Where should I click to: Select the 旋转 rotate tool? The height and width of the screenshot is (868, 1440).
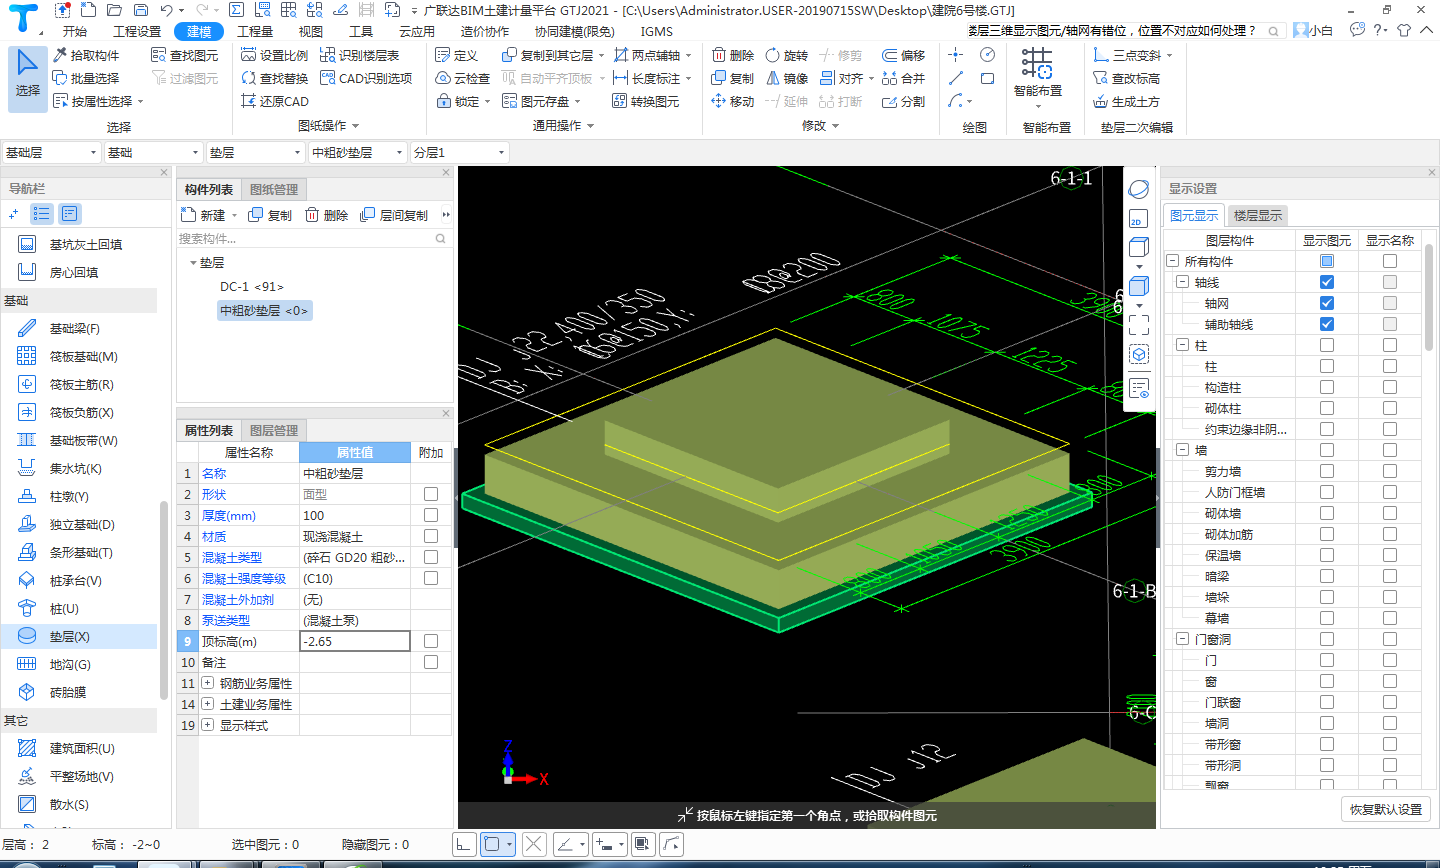(x=787, y=55)
